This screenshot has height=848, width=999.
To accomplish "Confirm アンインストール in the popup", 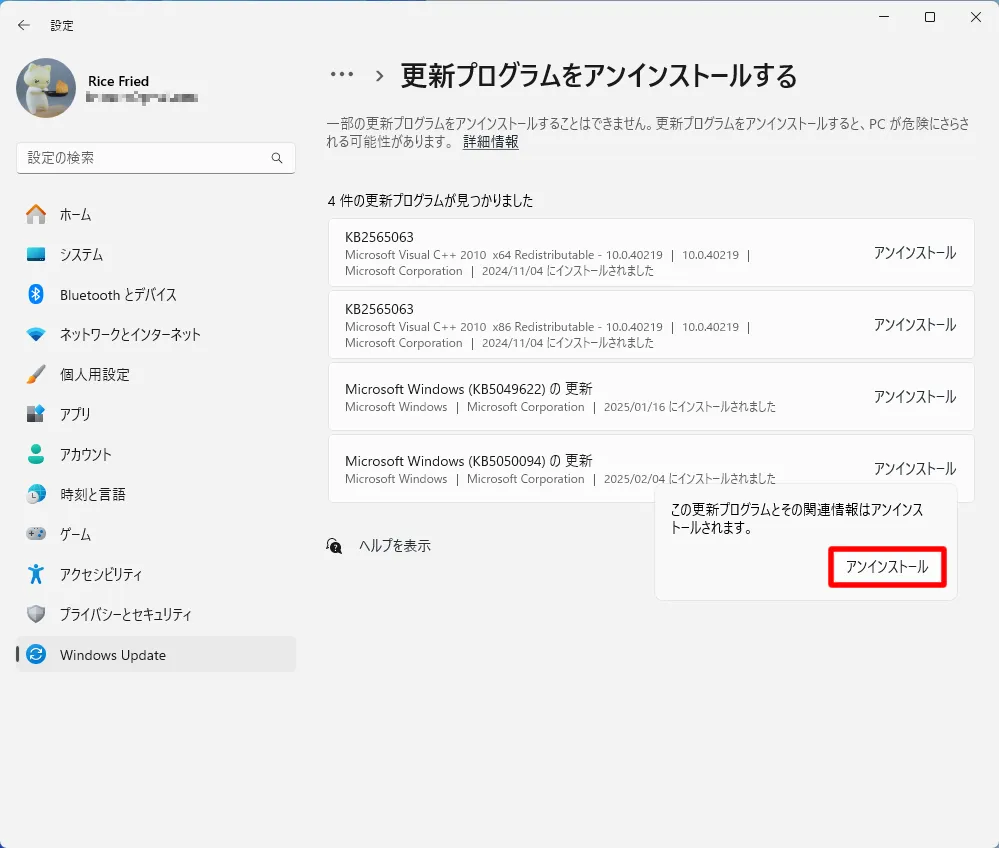I will point(887,567).
